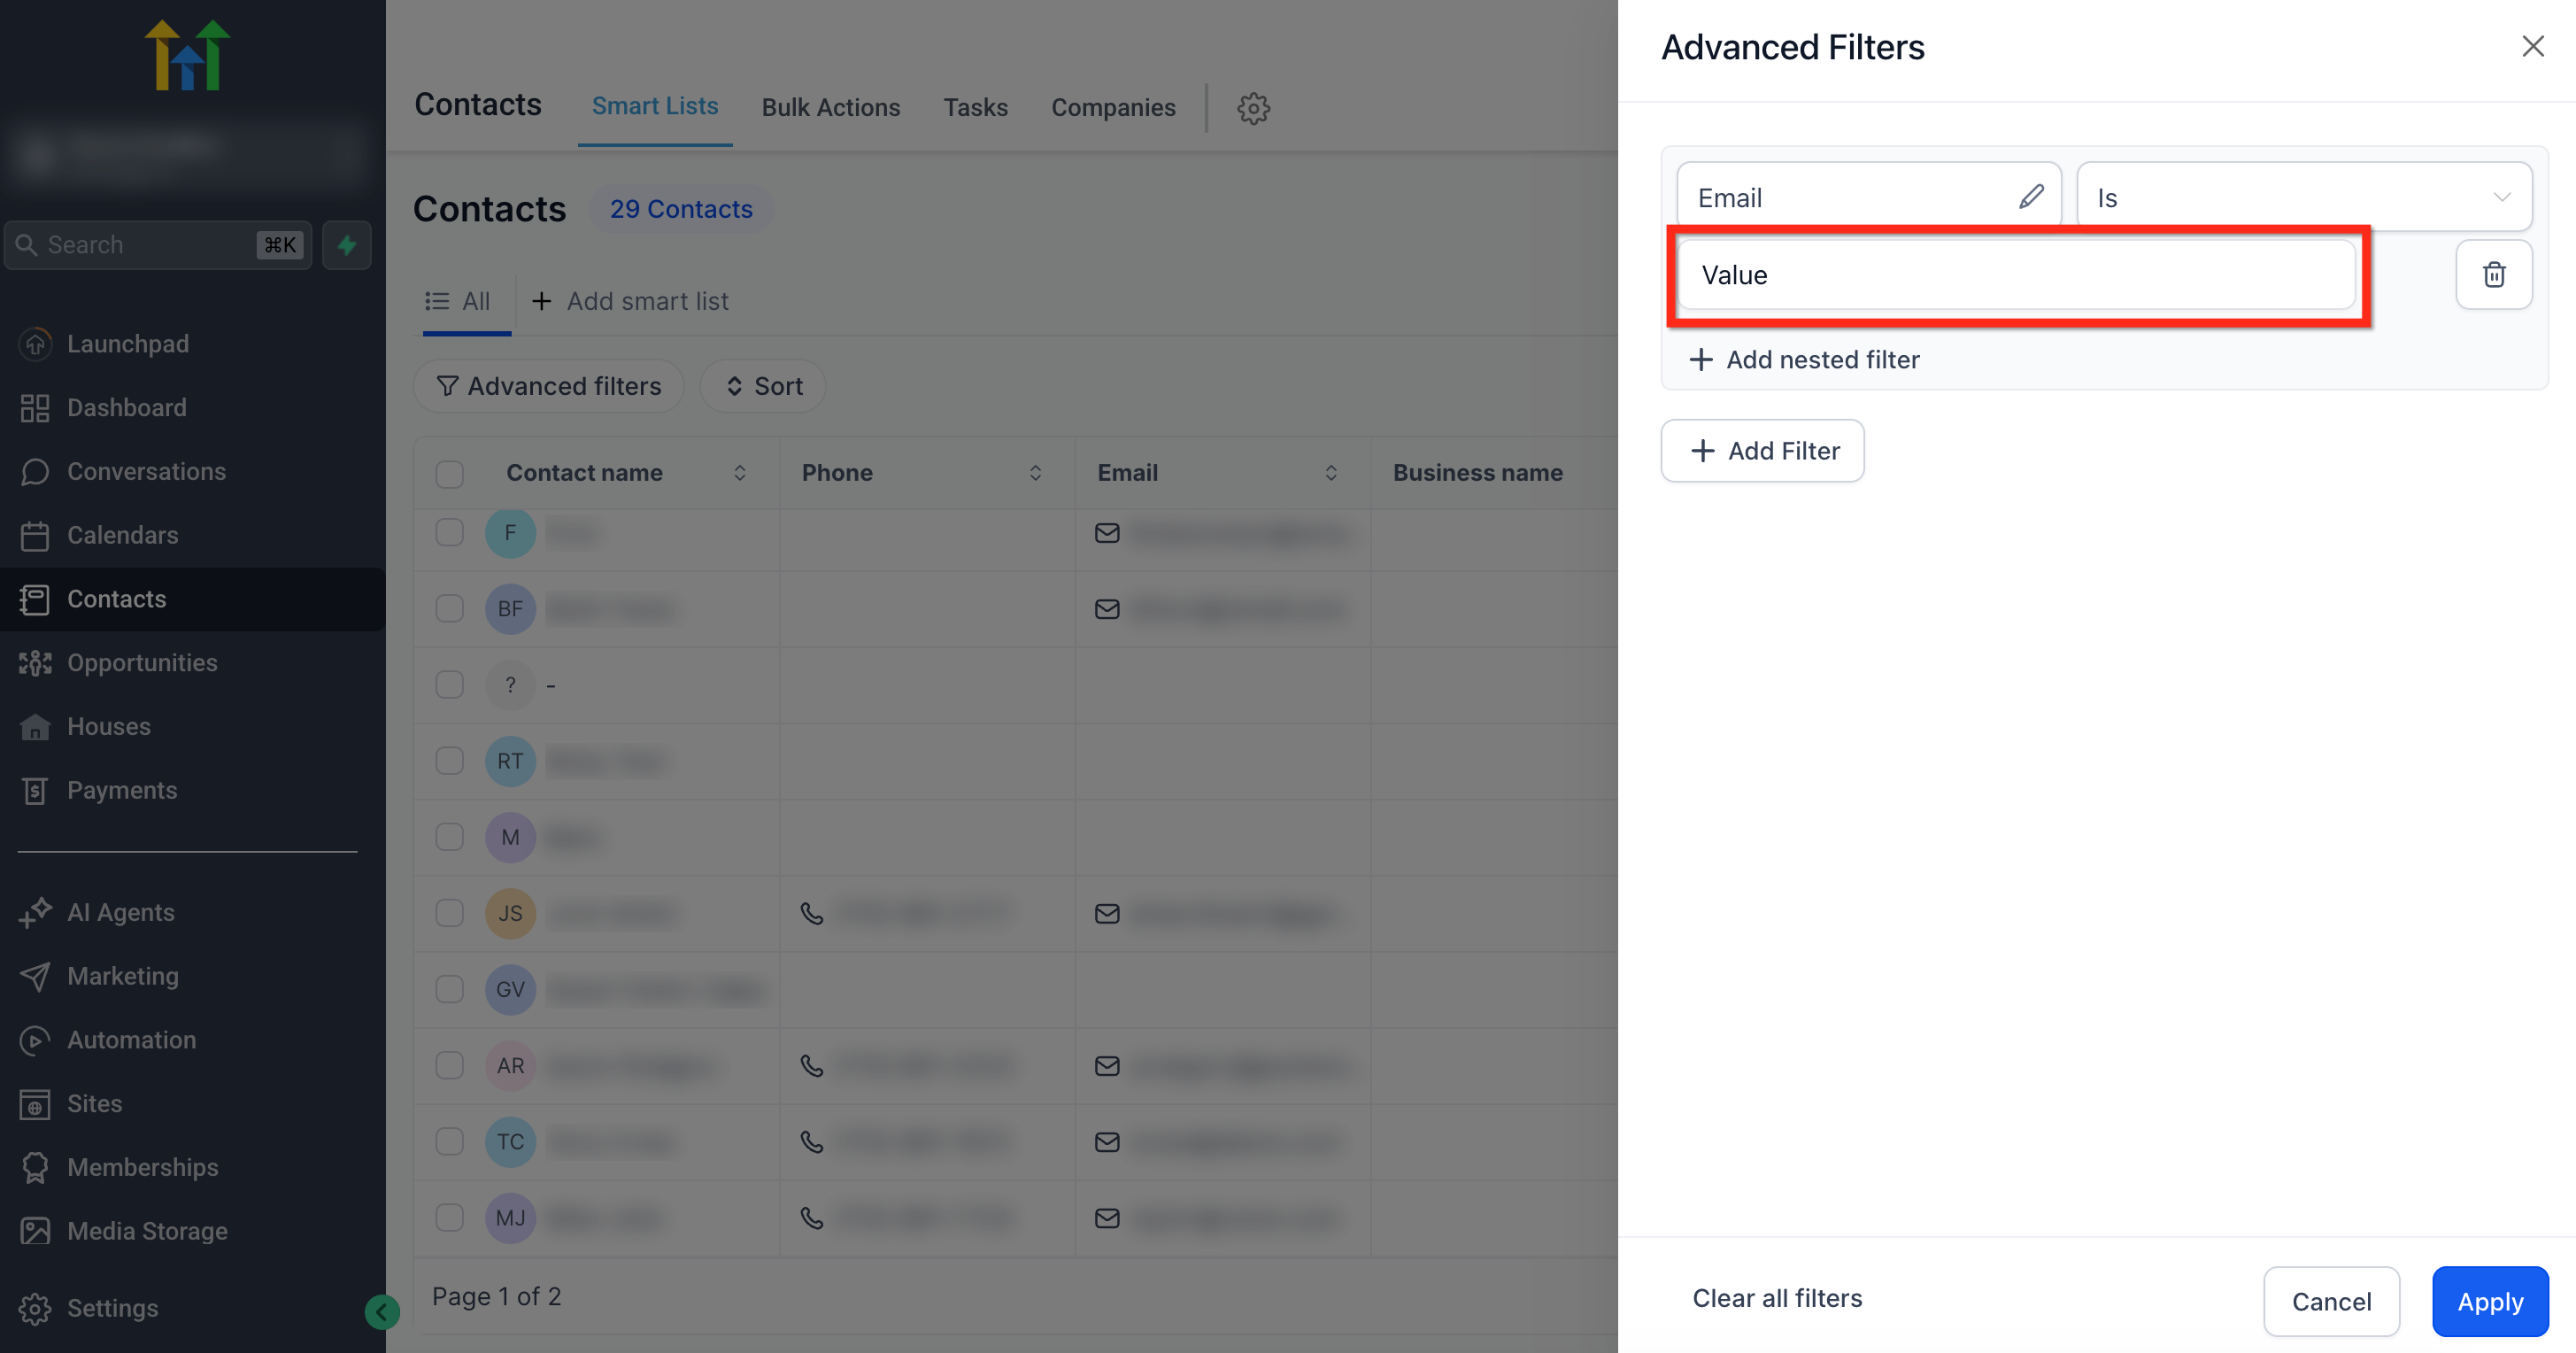Open the Sort dropdown
Viewport: 2576px width, 1353px height.
pyautogui.click(x=763, y=386)
